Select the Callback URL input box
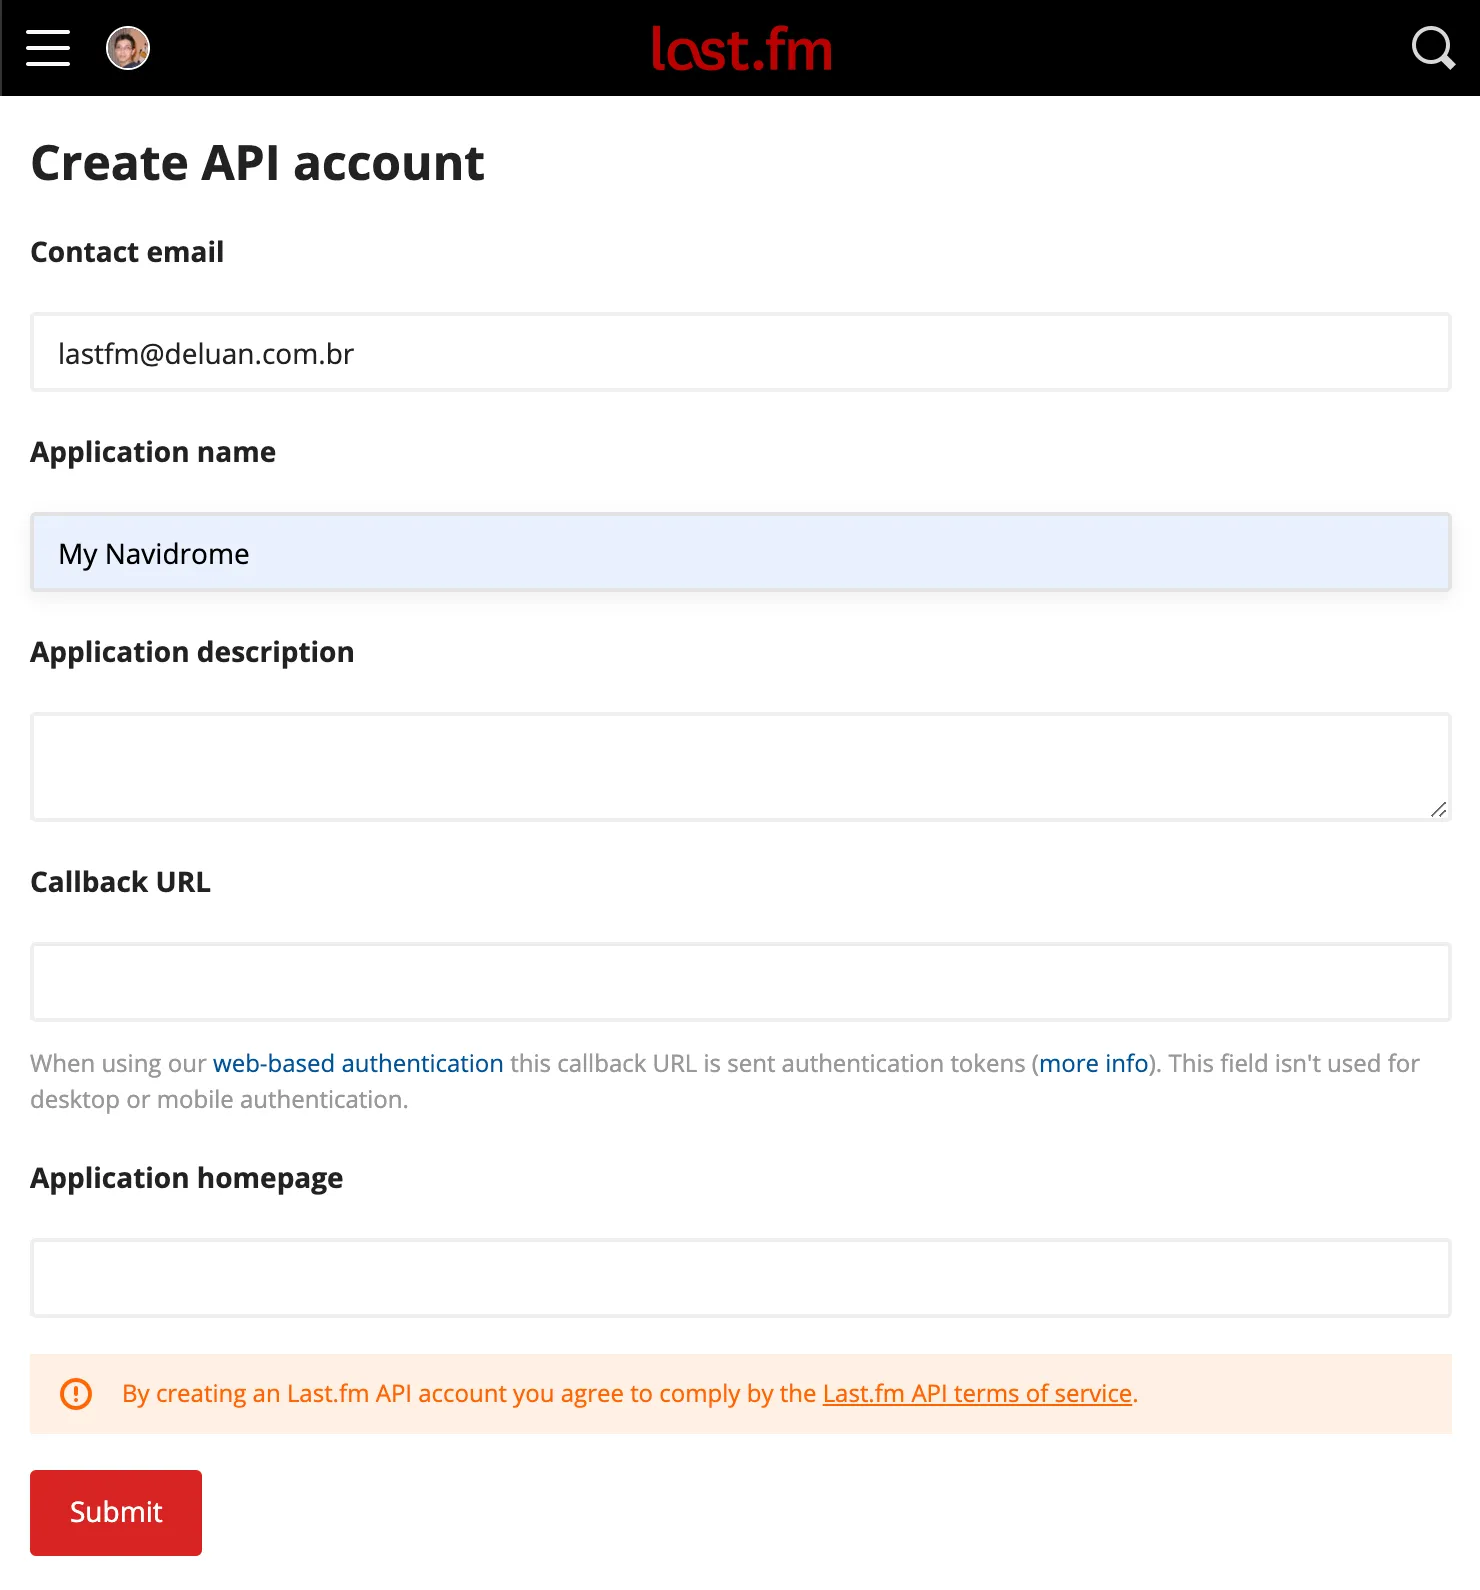The height and width of the screenshot is (1590, 1480). point(740,982)
